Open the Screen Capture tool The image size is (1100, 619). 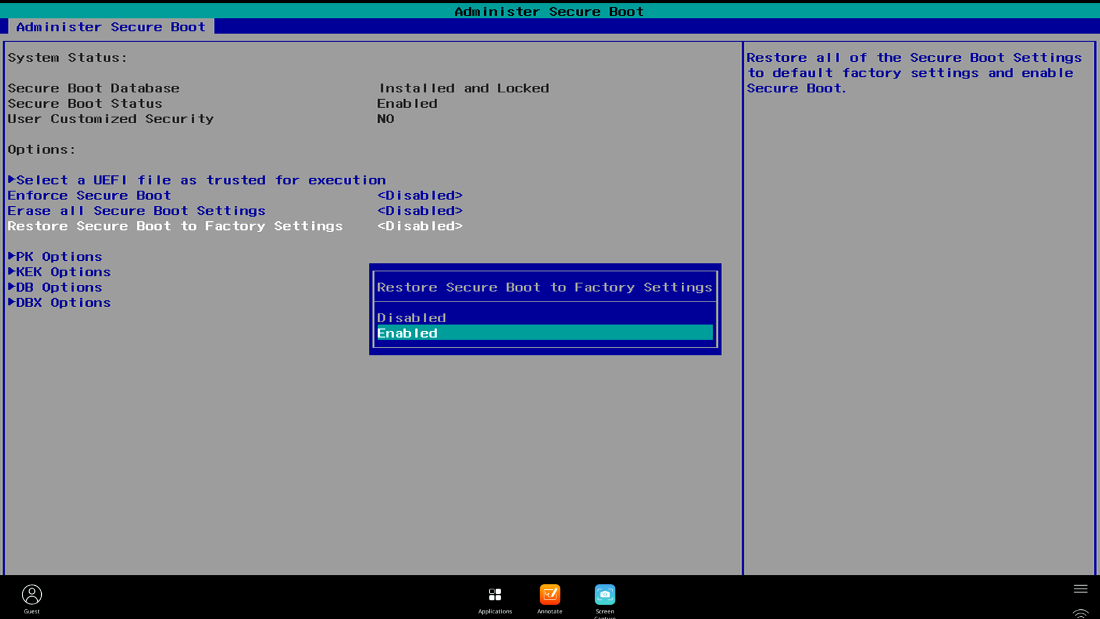pyautogui.click(x=605, y=595)
